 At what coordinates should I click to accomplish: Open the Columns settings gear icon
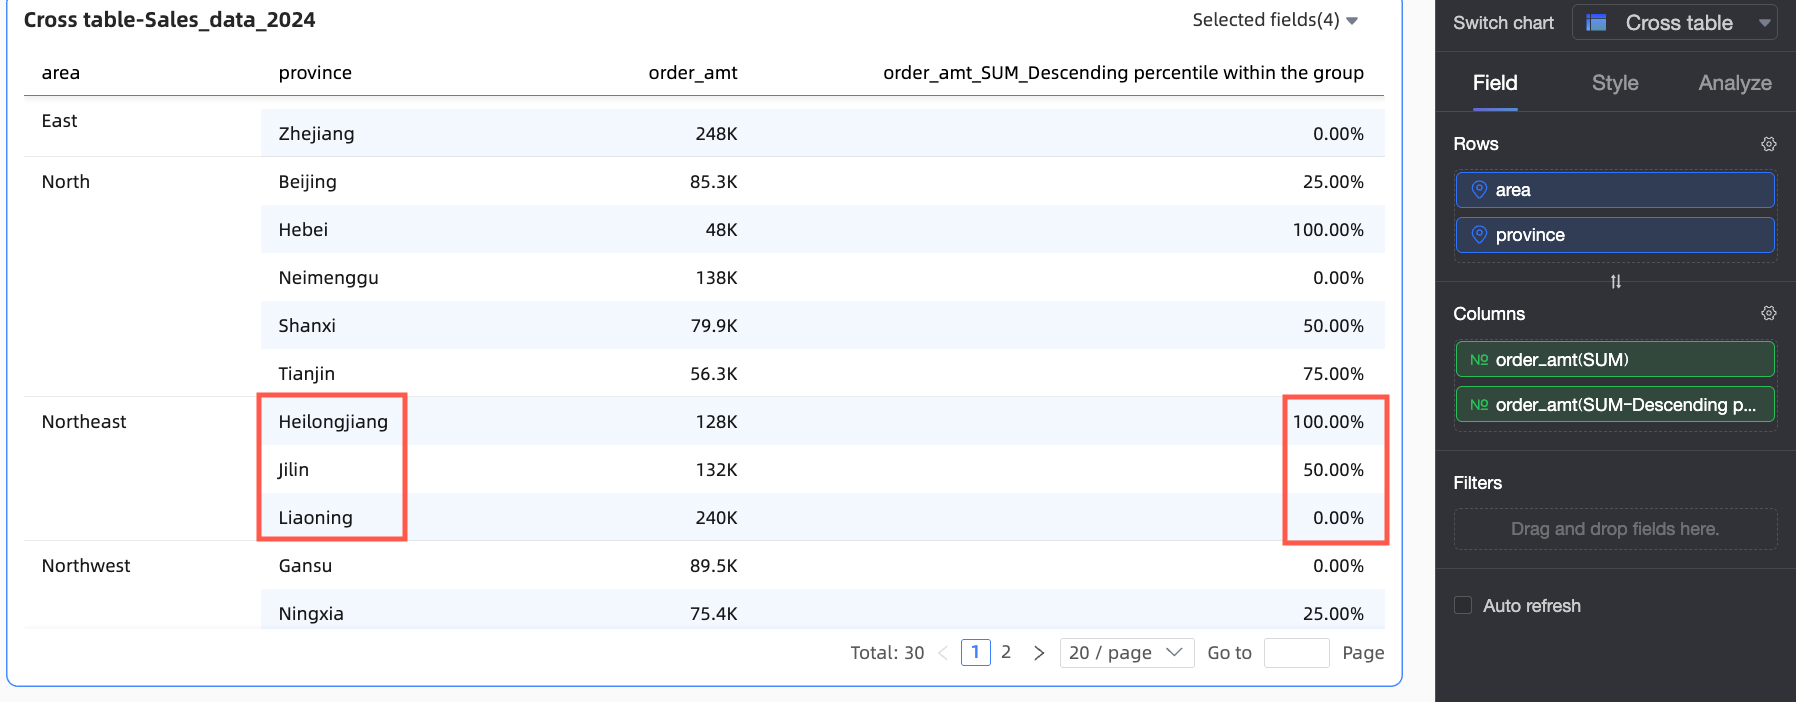(1768, 313)
